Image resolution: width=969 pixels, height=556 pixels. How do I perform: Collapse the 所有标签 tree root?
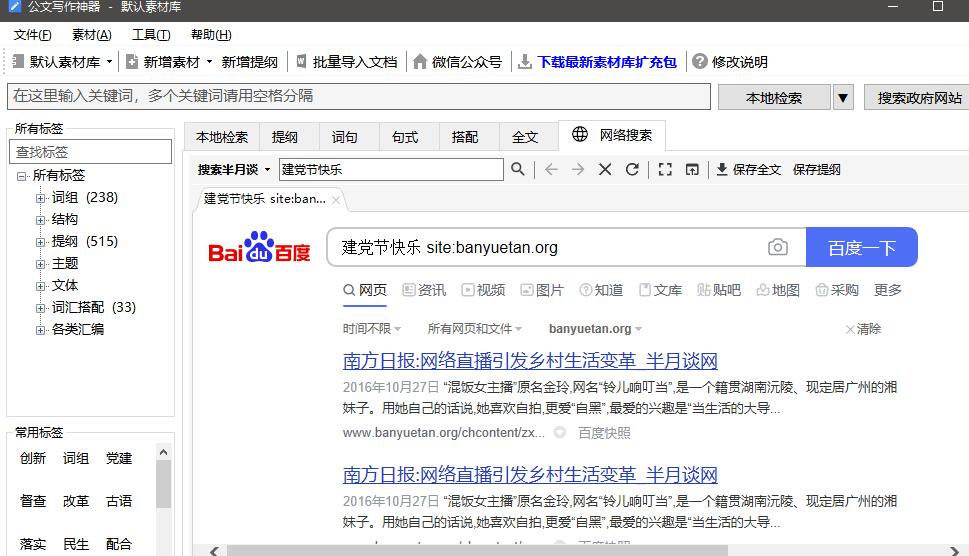(22, 176)
